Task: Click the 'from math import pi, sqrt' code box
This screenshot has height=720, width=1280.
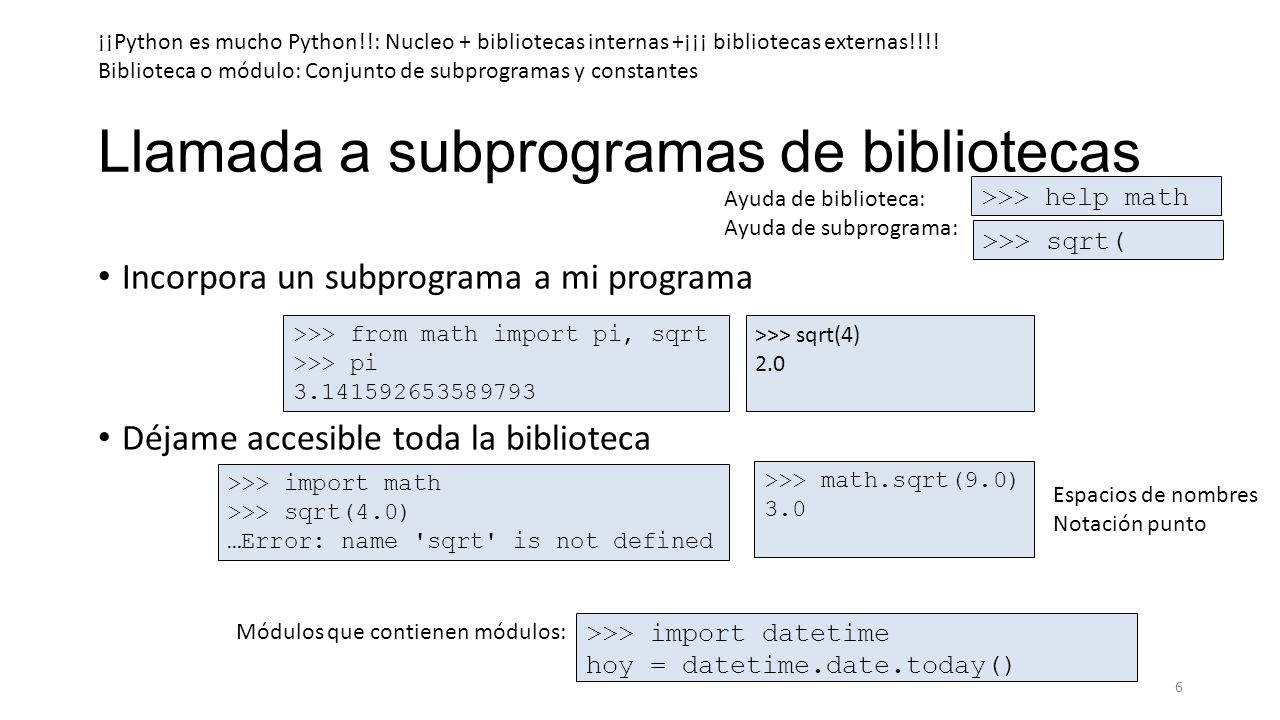Action: coord(506,363)
